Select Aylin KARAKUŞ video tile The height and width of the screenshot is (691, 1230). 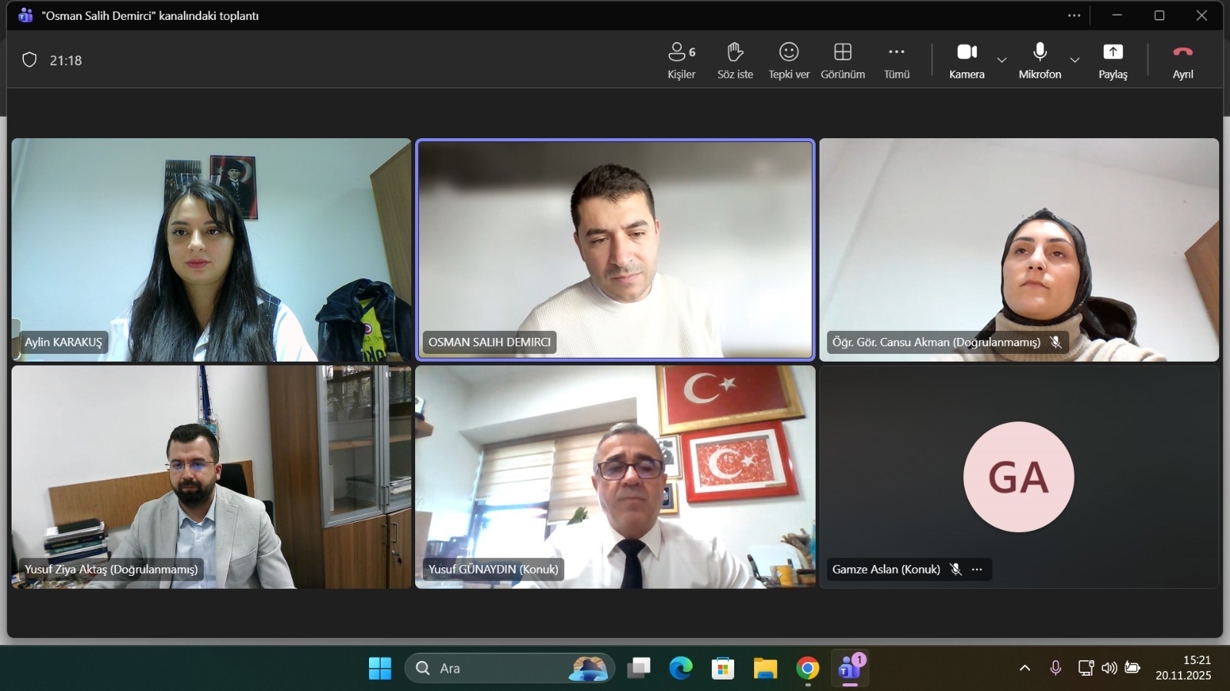coord(211,249)
